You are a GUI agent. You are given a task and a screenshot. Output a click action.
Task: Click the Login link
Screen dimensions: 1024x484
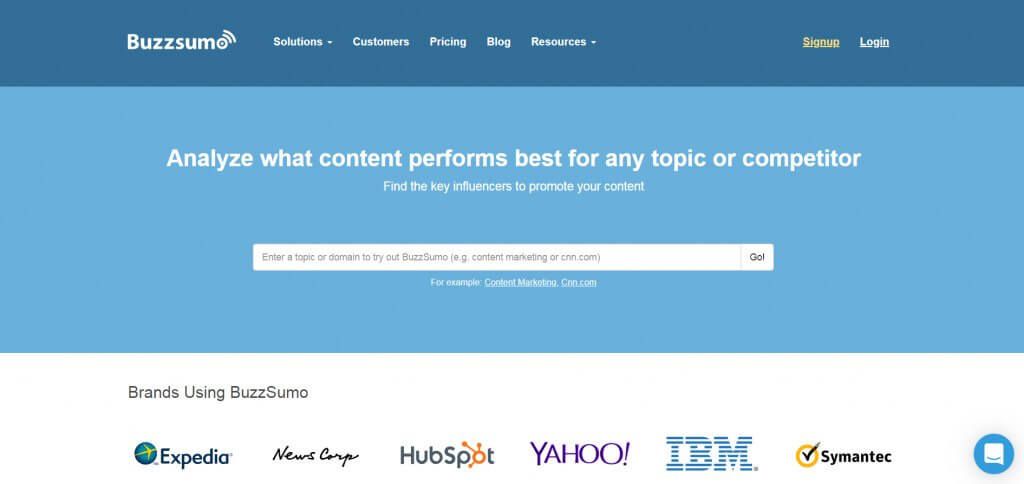coord(874,42)
